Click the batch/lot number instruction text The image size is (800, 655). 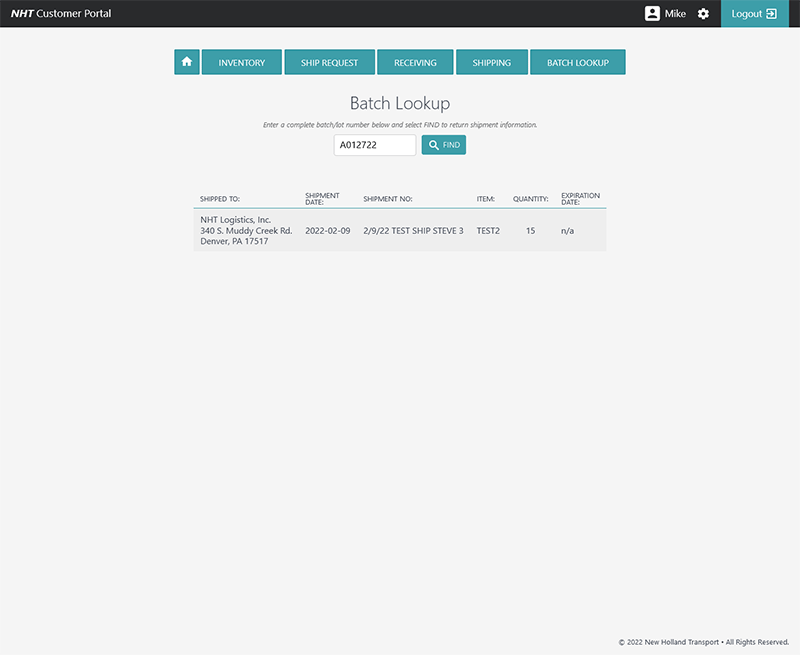(x=400, y=124)
